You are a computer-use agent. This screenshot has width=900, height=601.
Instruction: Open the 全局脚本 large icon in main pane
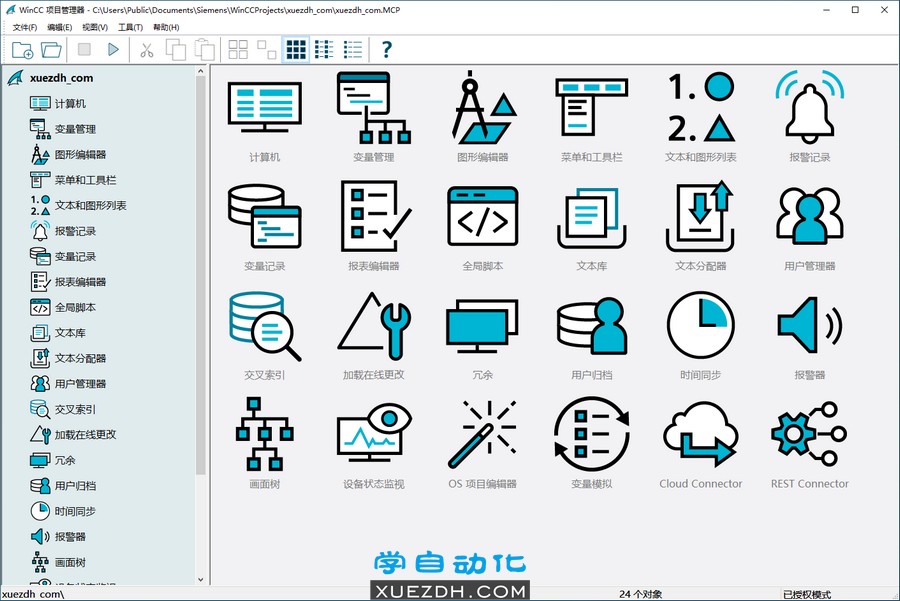tap(483, 216)
